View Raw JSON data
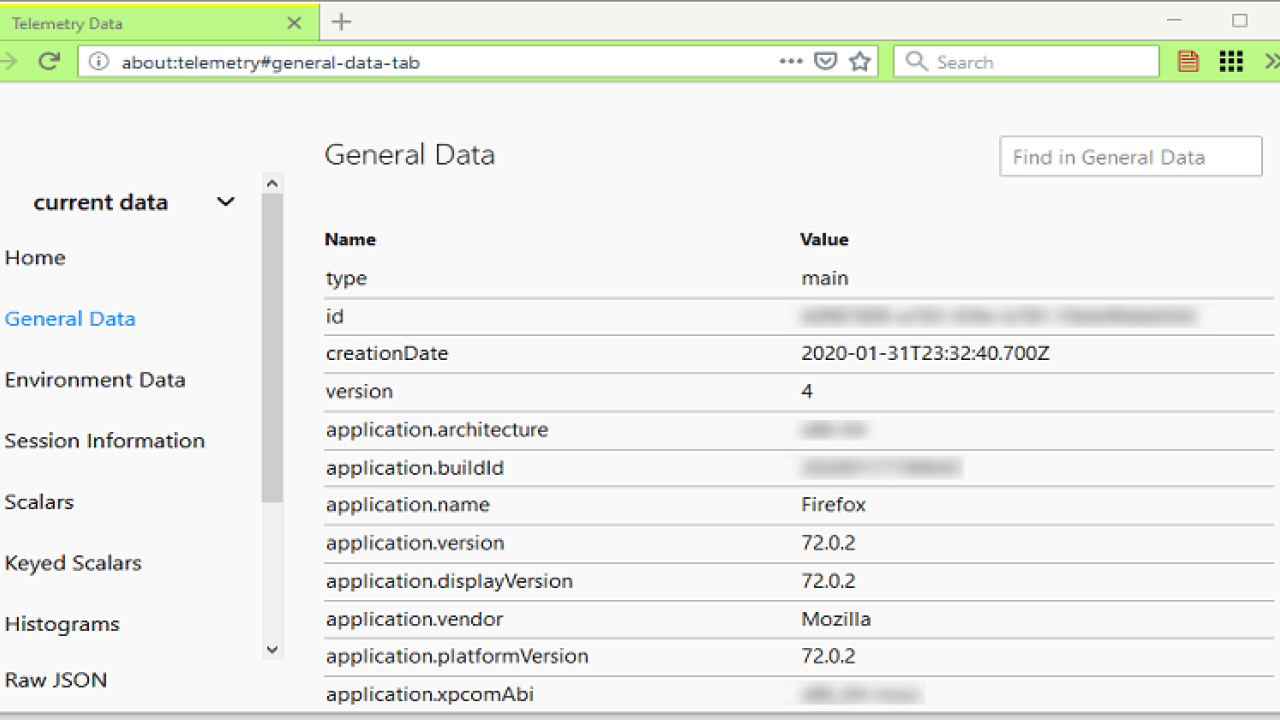 [x=56, y=680]
